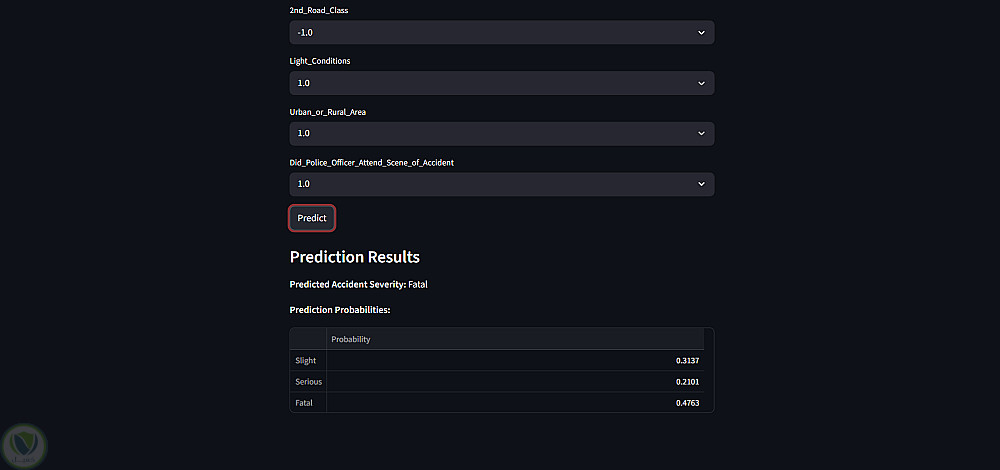Click the 0.3137 probability cell
The height and width of the screenshot is (470, 1000).
point(687,360)
